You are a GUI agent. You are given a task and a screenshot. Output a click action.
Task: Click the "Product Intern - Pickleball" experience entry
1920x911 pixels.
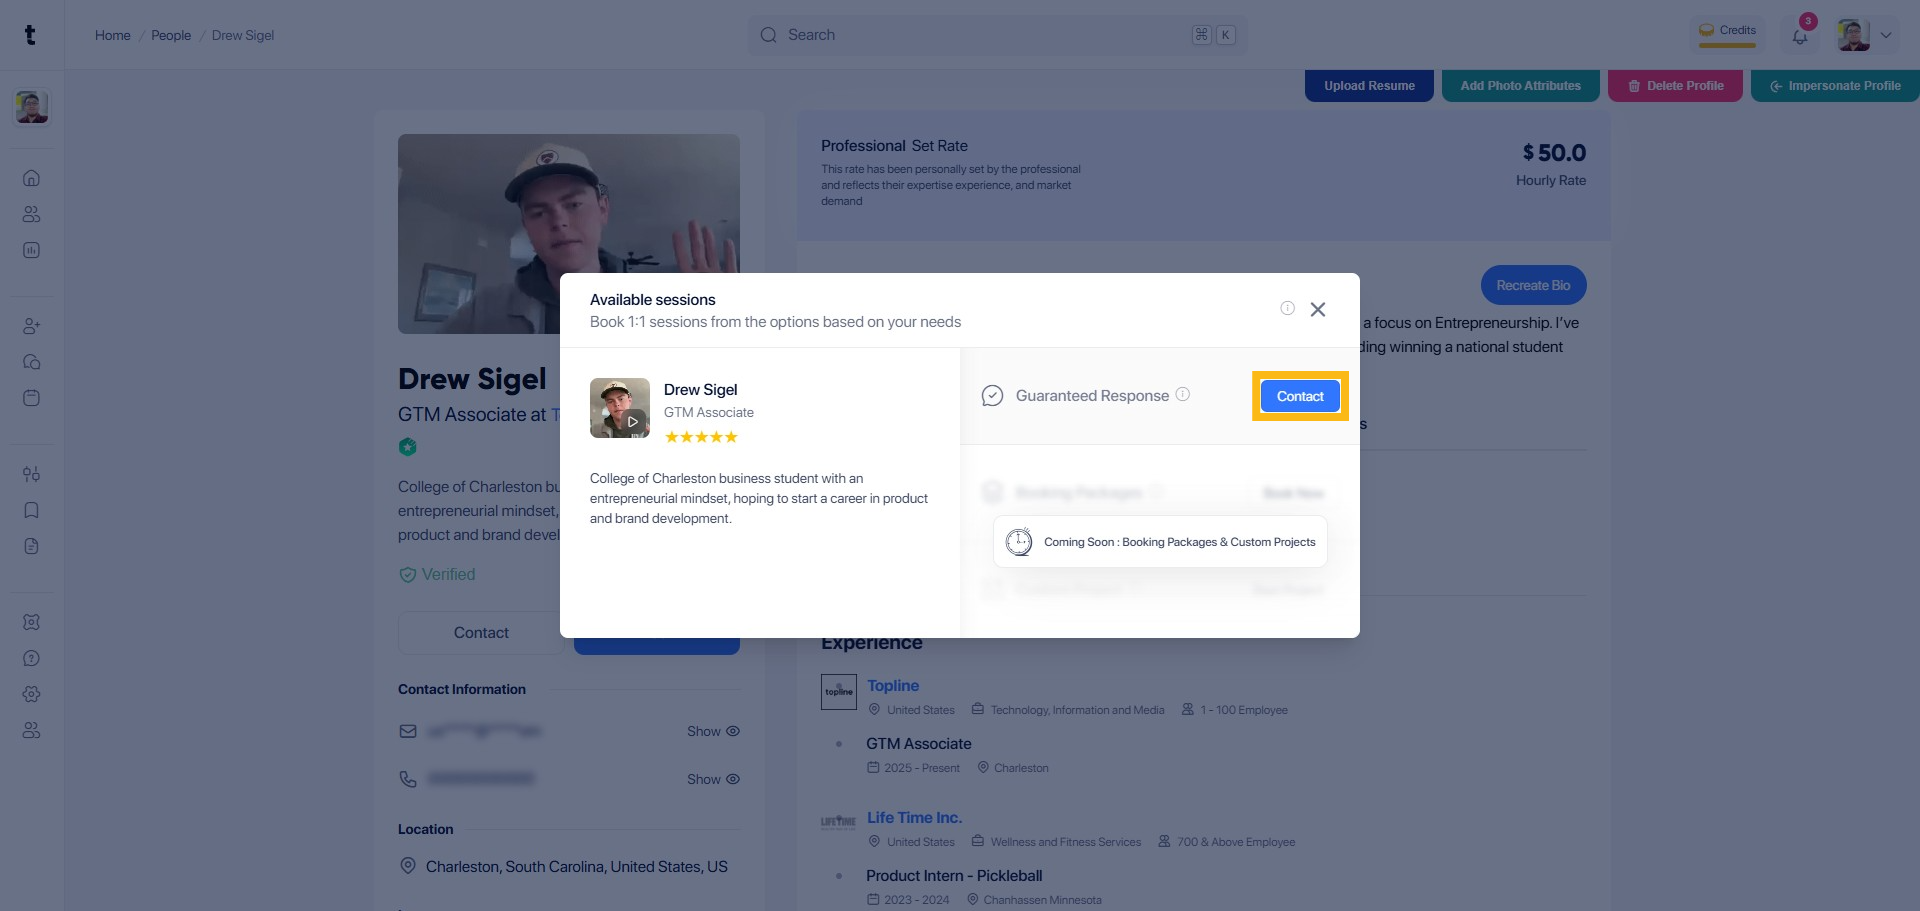(x=954, y=876)
